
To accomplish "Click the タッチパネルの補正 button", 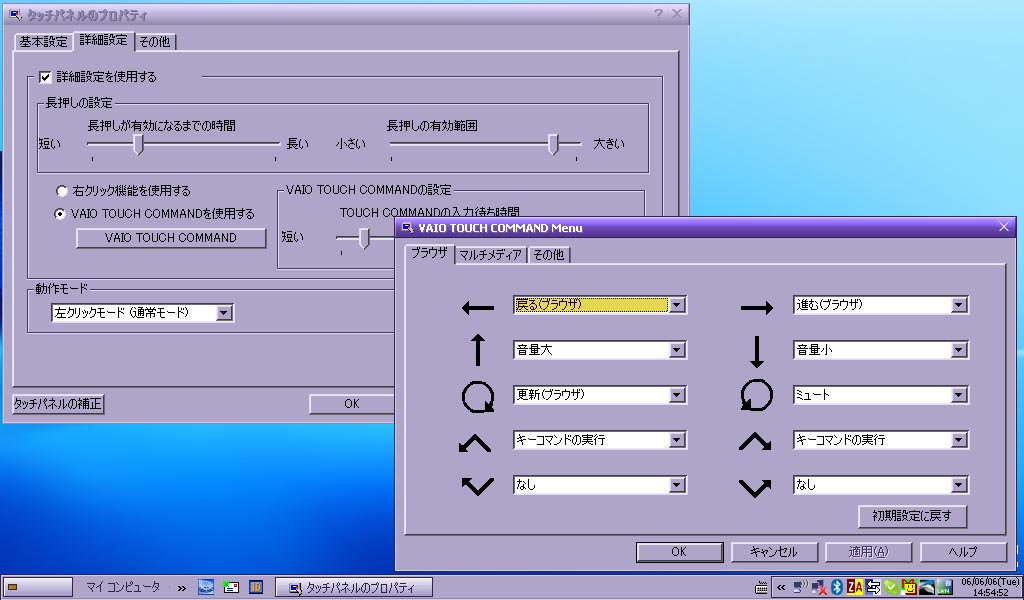I will pyautogui.click(x=58, y=404).
